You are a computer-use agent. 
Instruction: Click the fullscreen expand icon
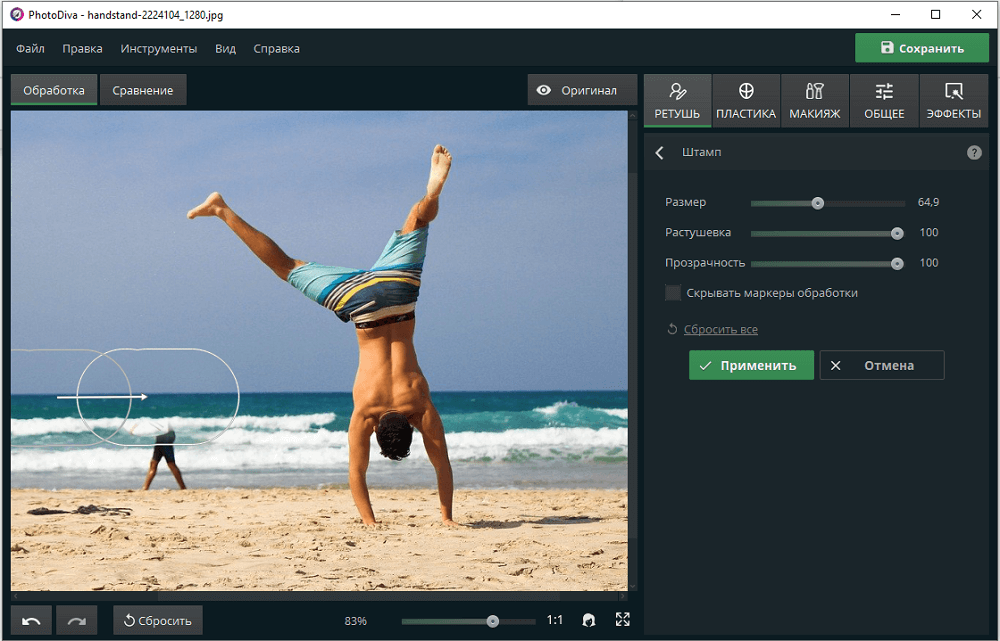tap(622, 620)
